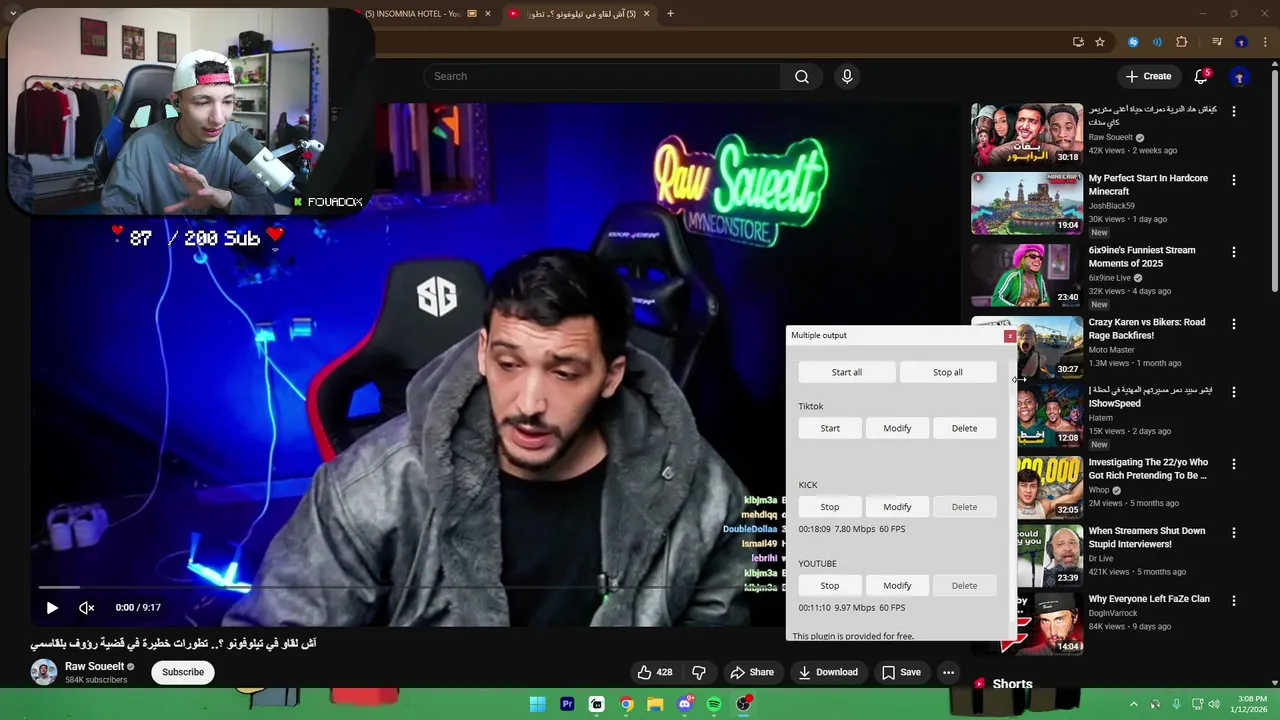Close the INSOMNIA HOTEL tab
The width and height of the screenshot is (1280, 720).
(488, 14)
